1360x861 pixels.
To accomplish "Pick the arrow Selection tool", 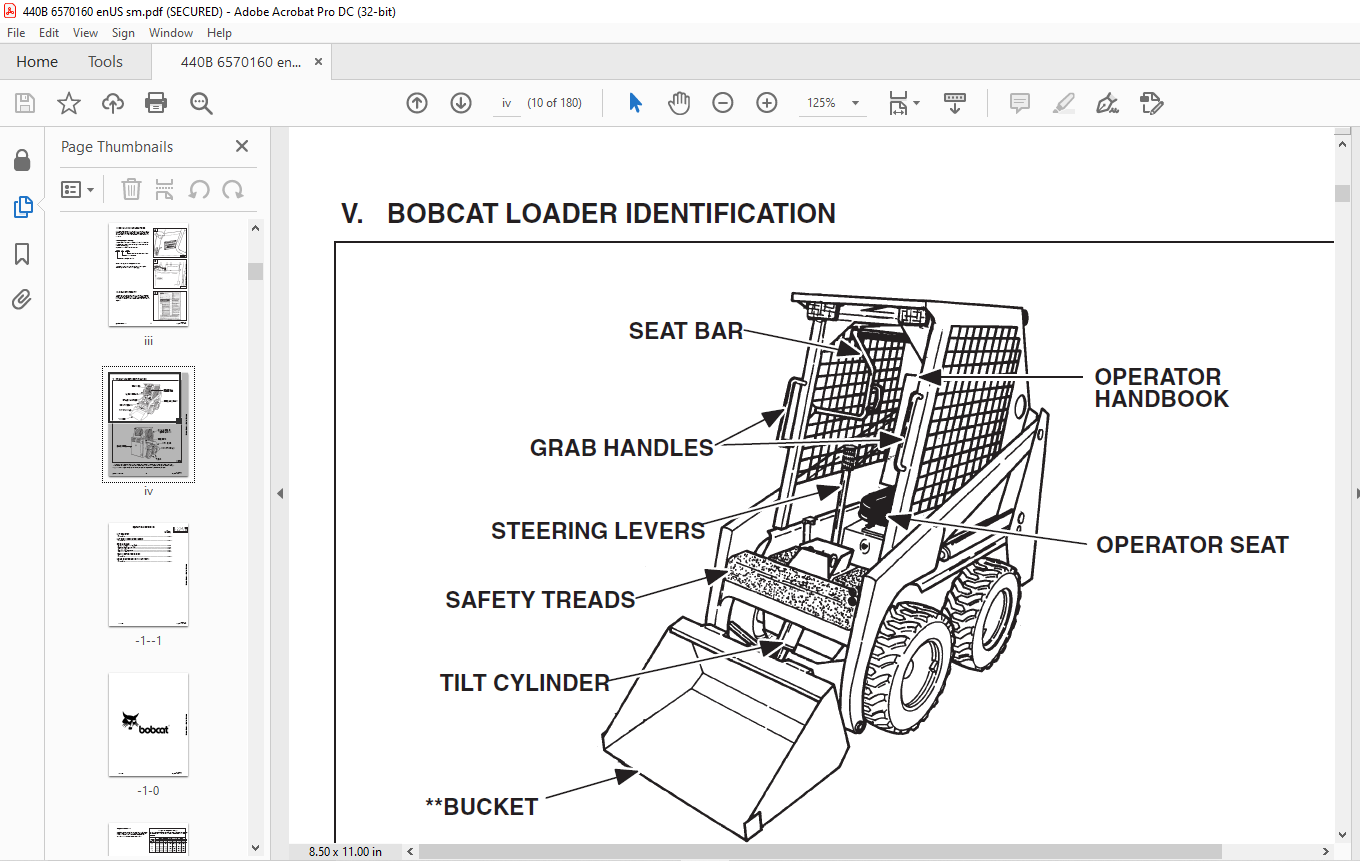I will [x=635, y=103].
